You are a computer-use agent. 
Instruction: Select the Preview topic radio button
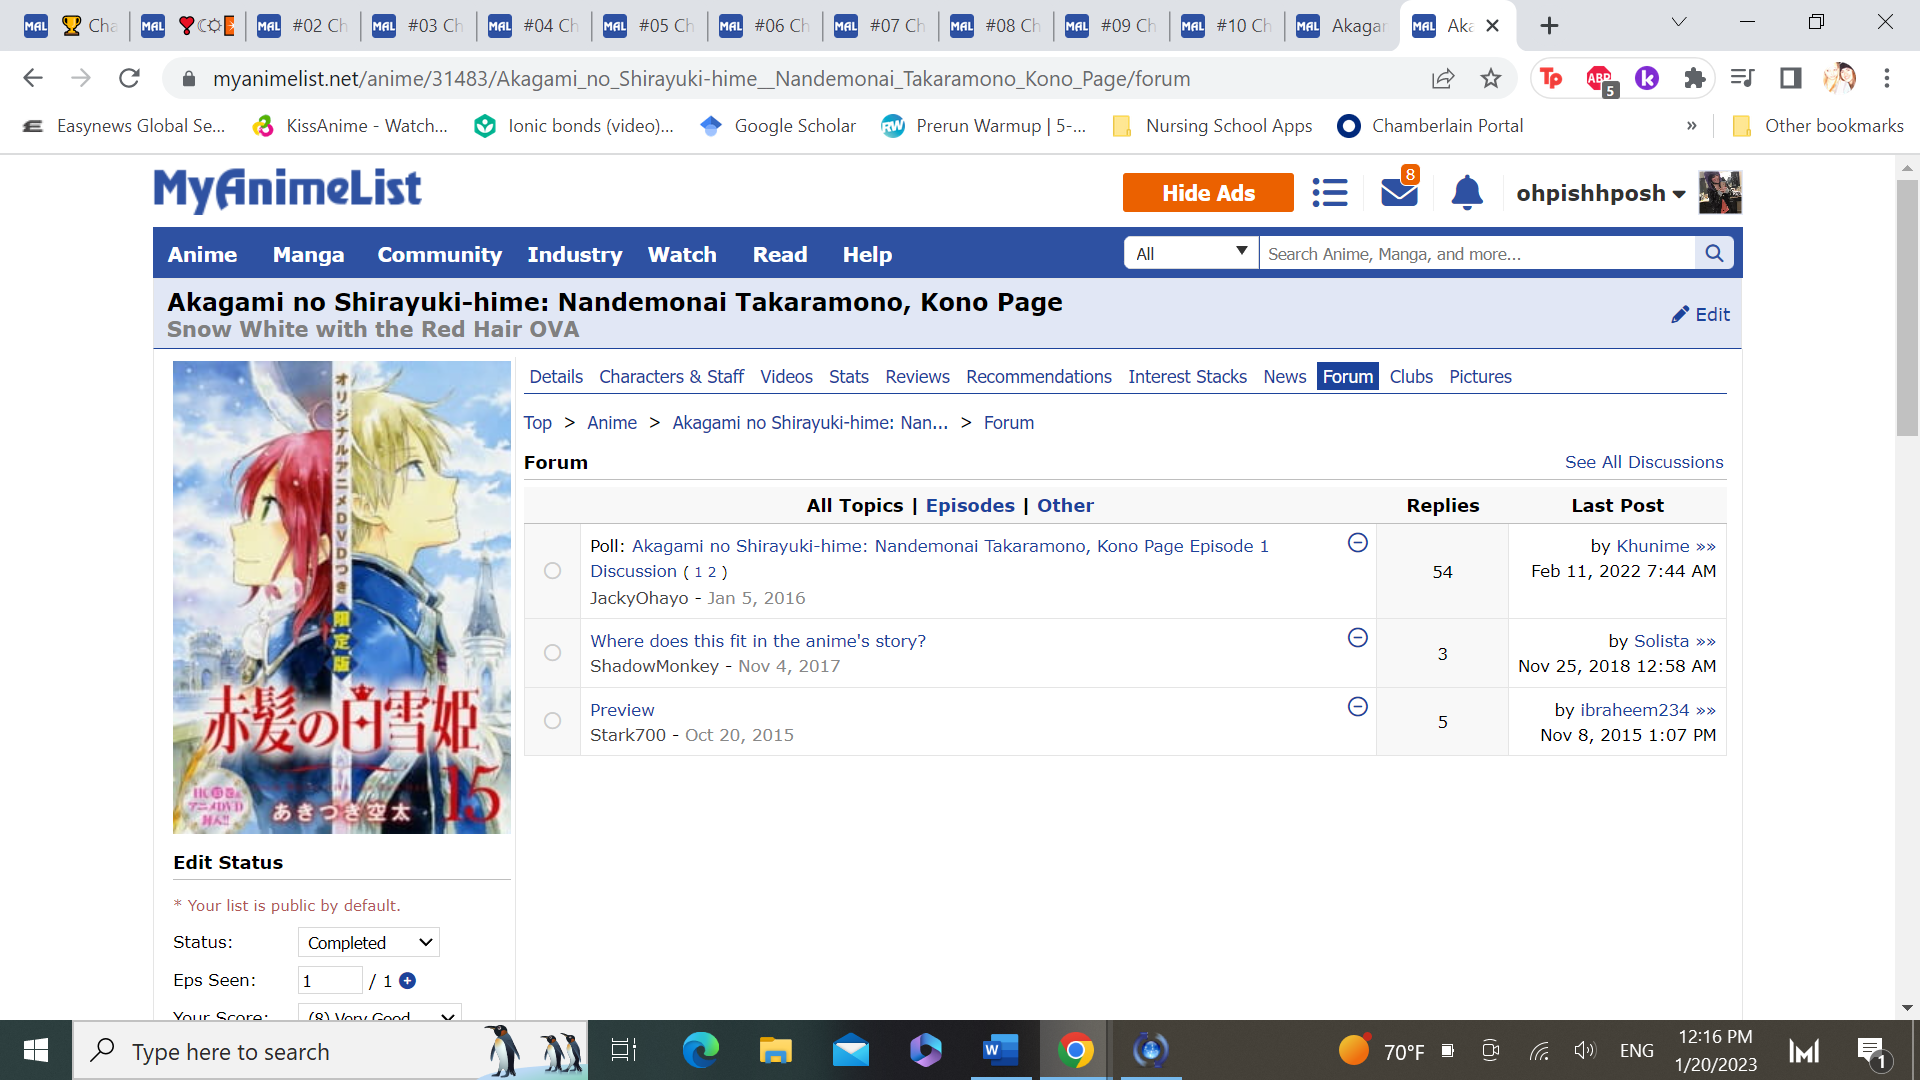[552, 721]
